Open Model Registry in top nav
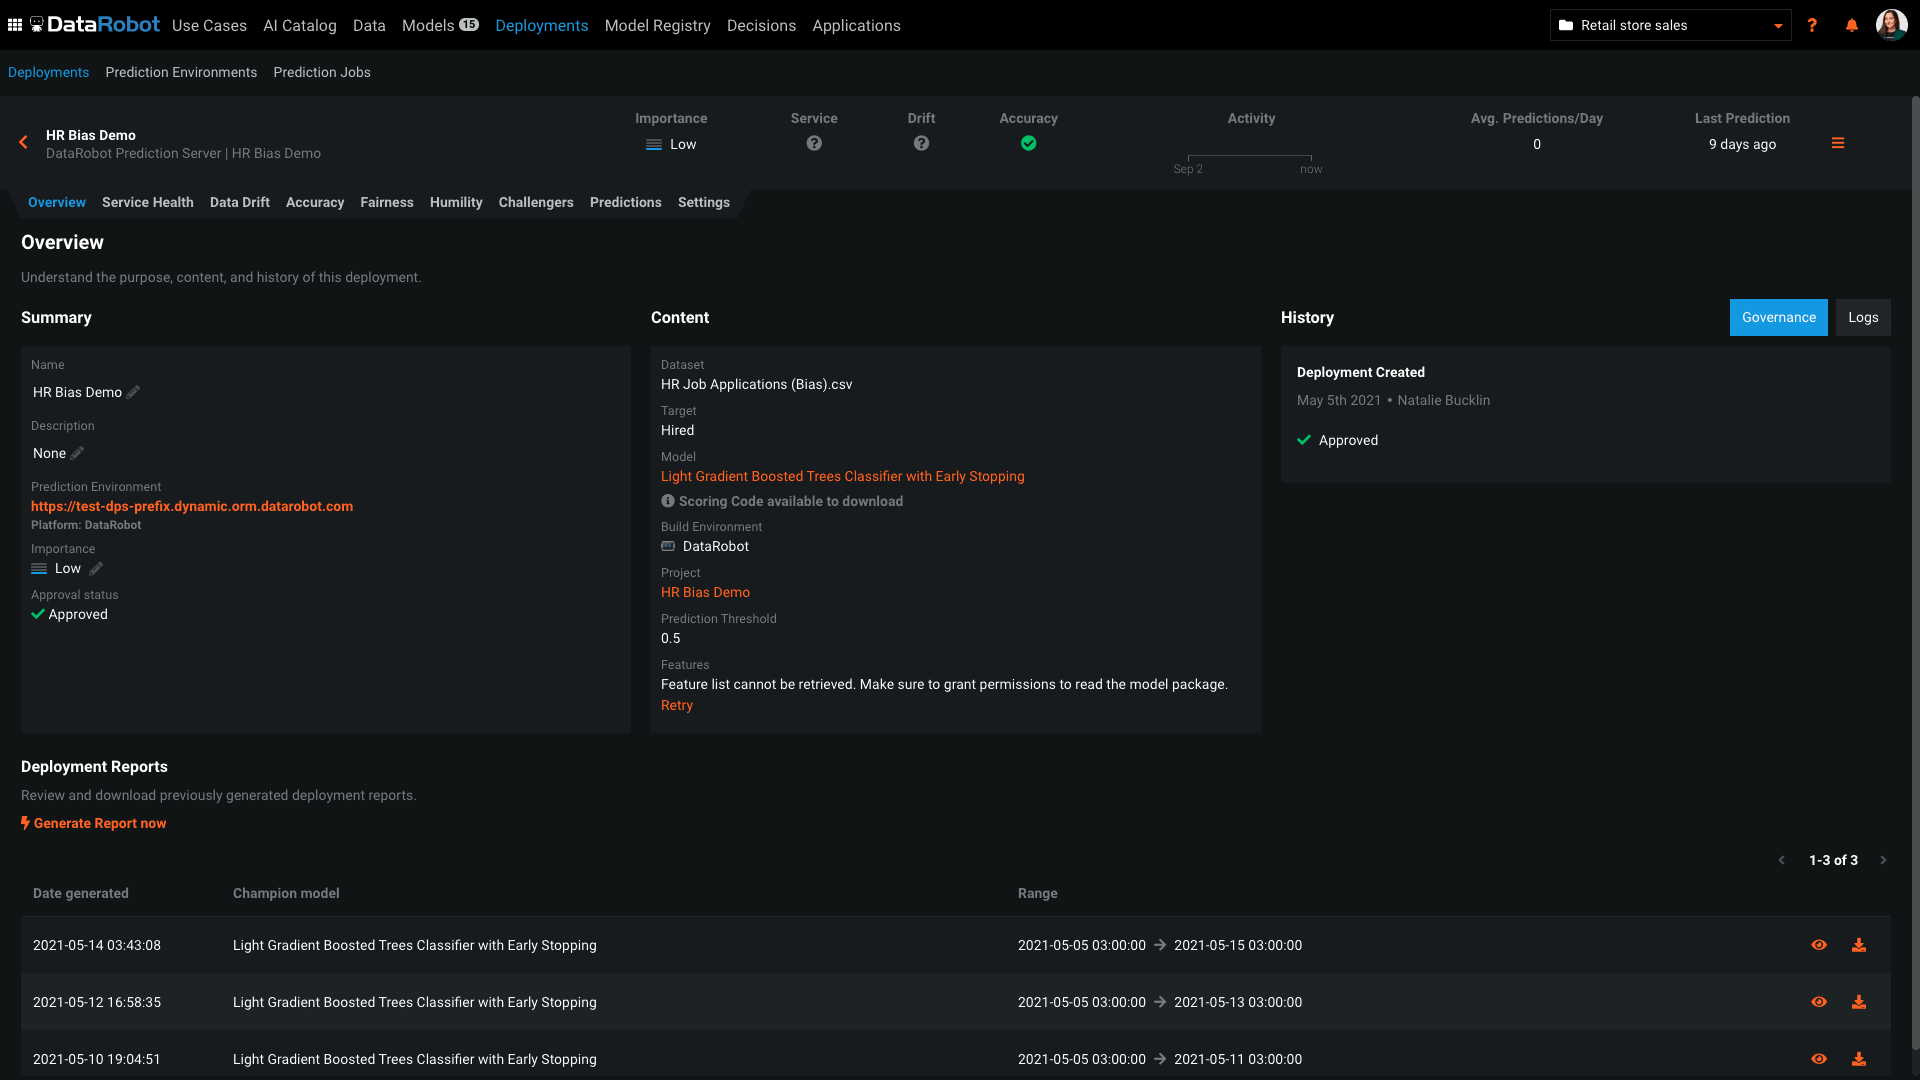The width and height of the screenshot is (1920, 1080). coord(657,25)
